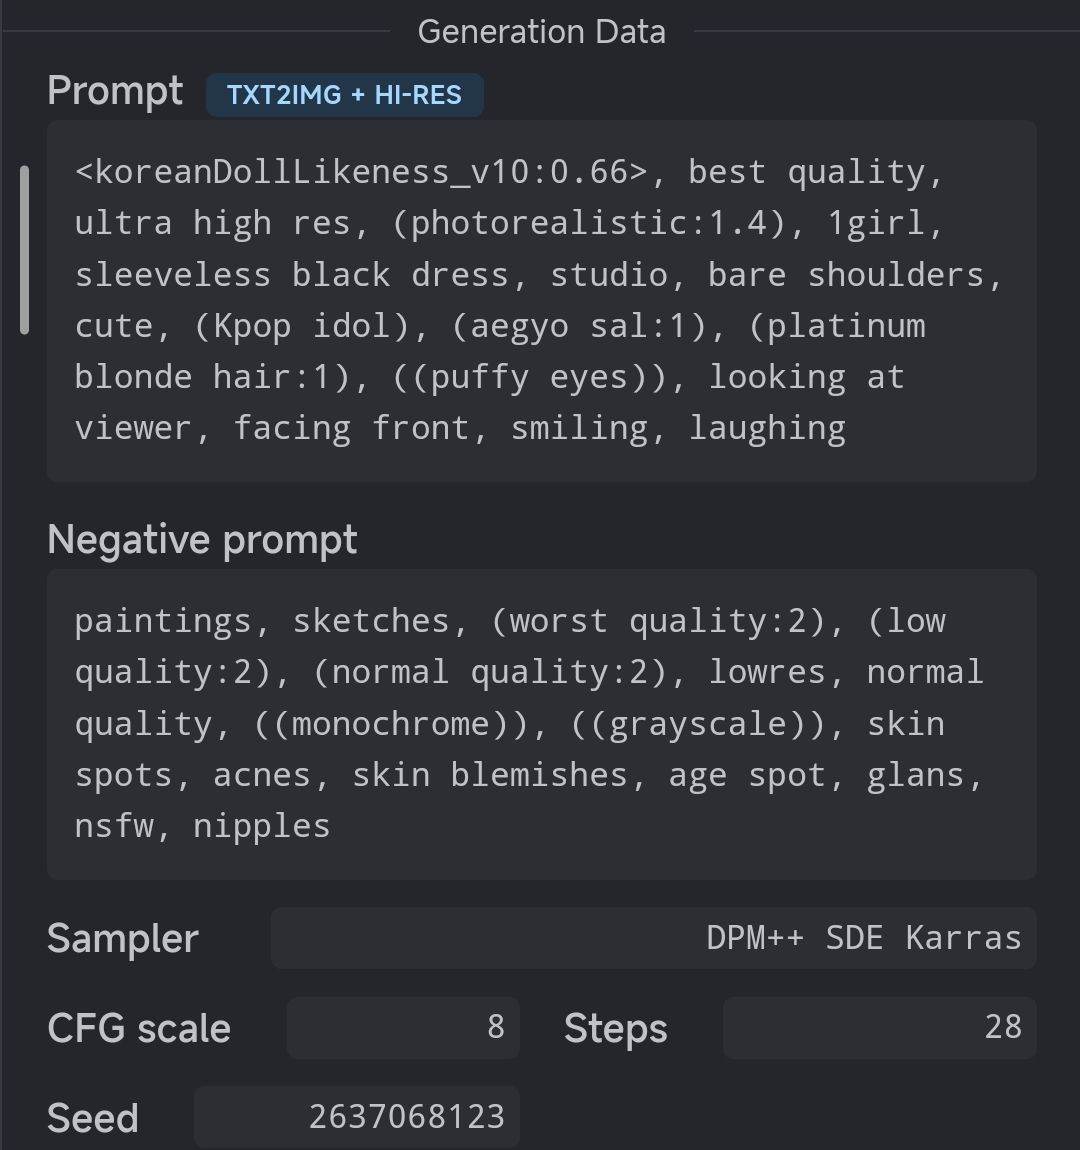Image resolution: width=1080 pixels, height=1150 pixels.
Task: Click the DPM++ SDE Karras sampler field
Action: click(653, 938)
